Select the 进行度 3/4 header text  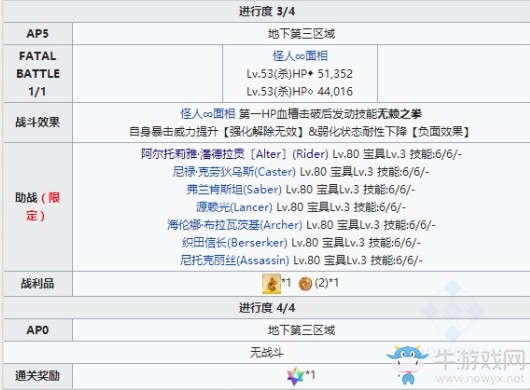(x=267, y=11)
